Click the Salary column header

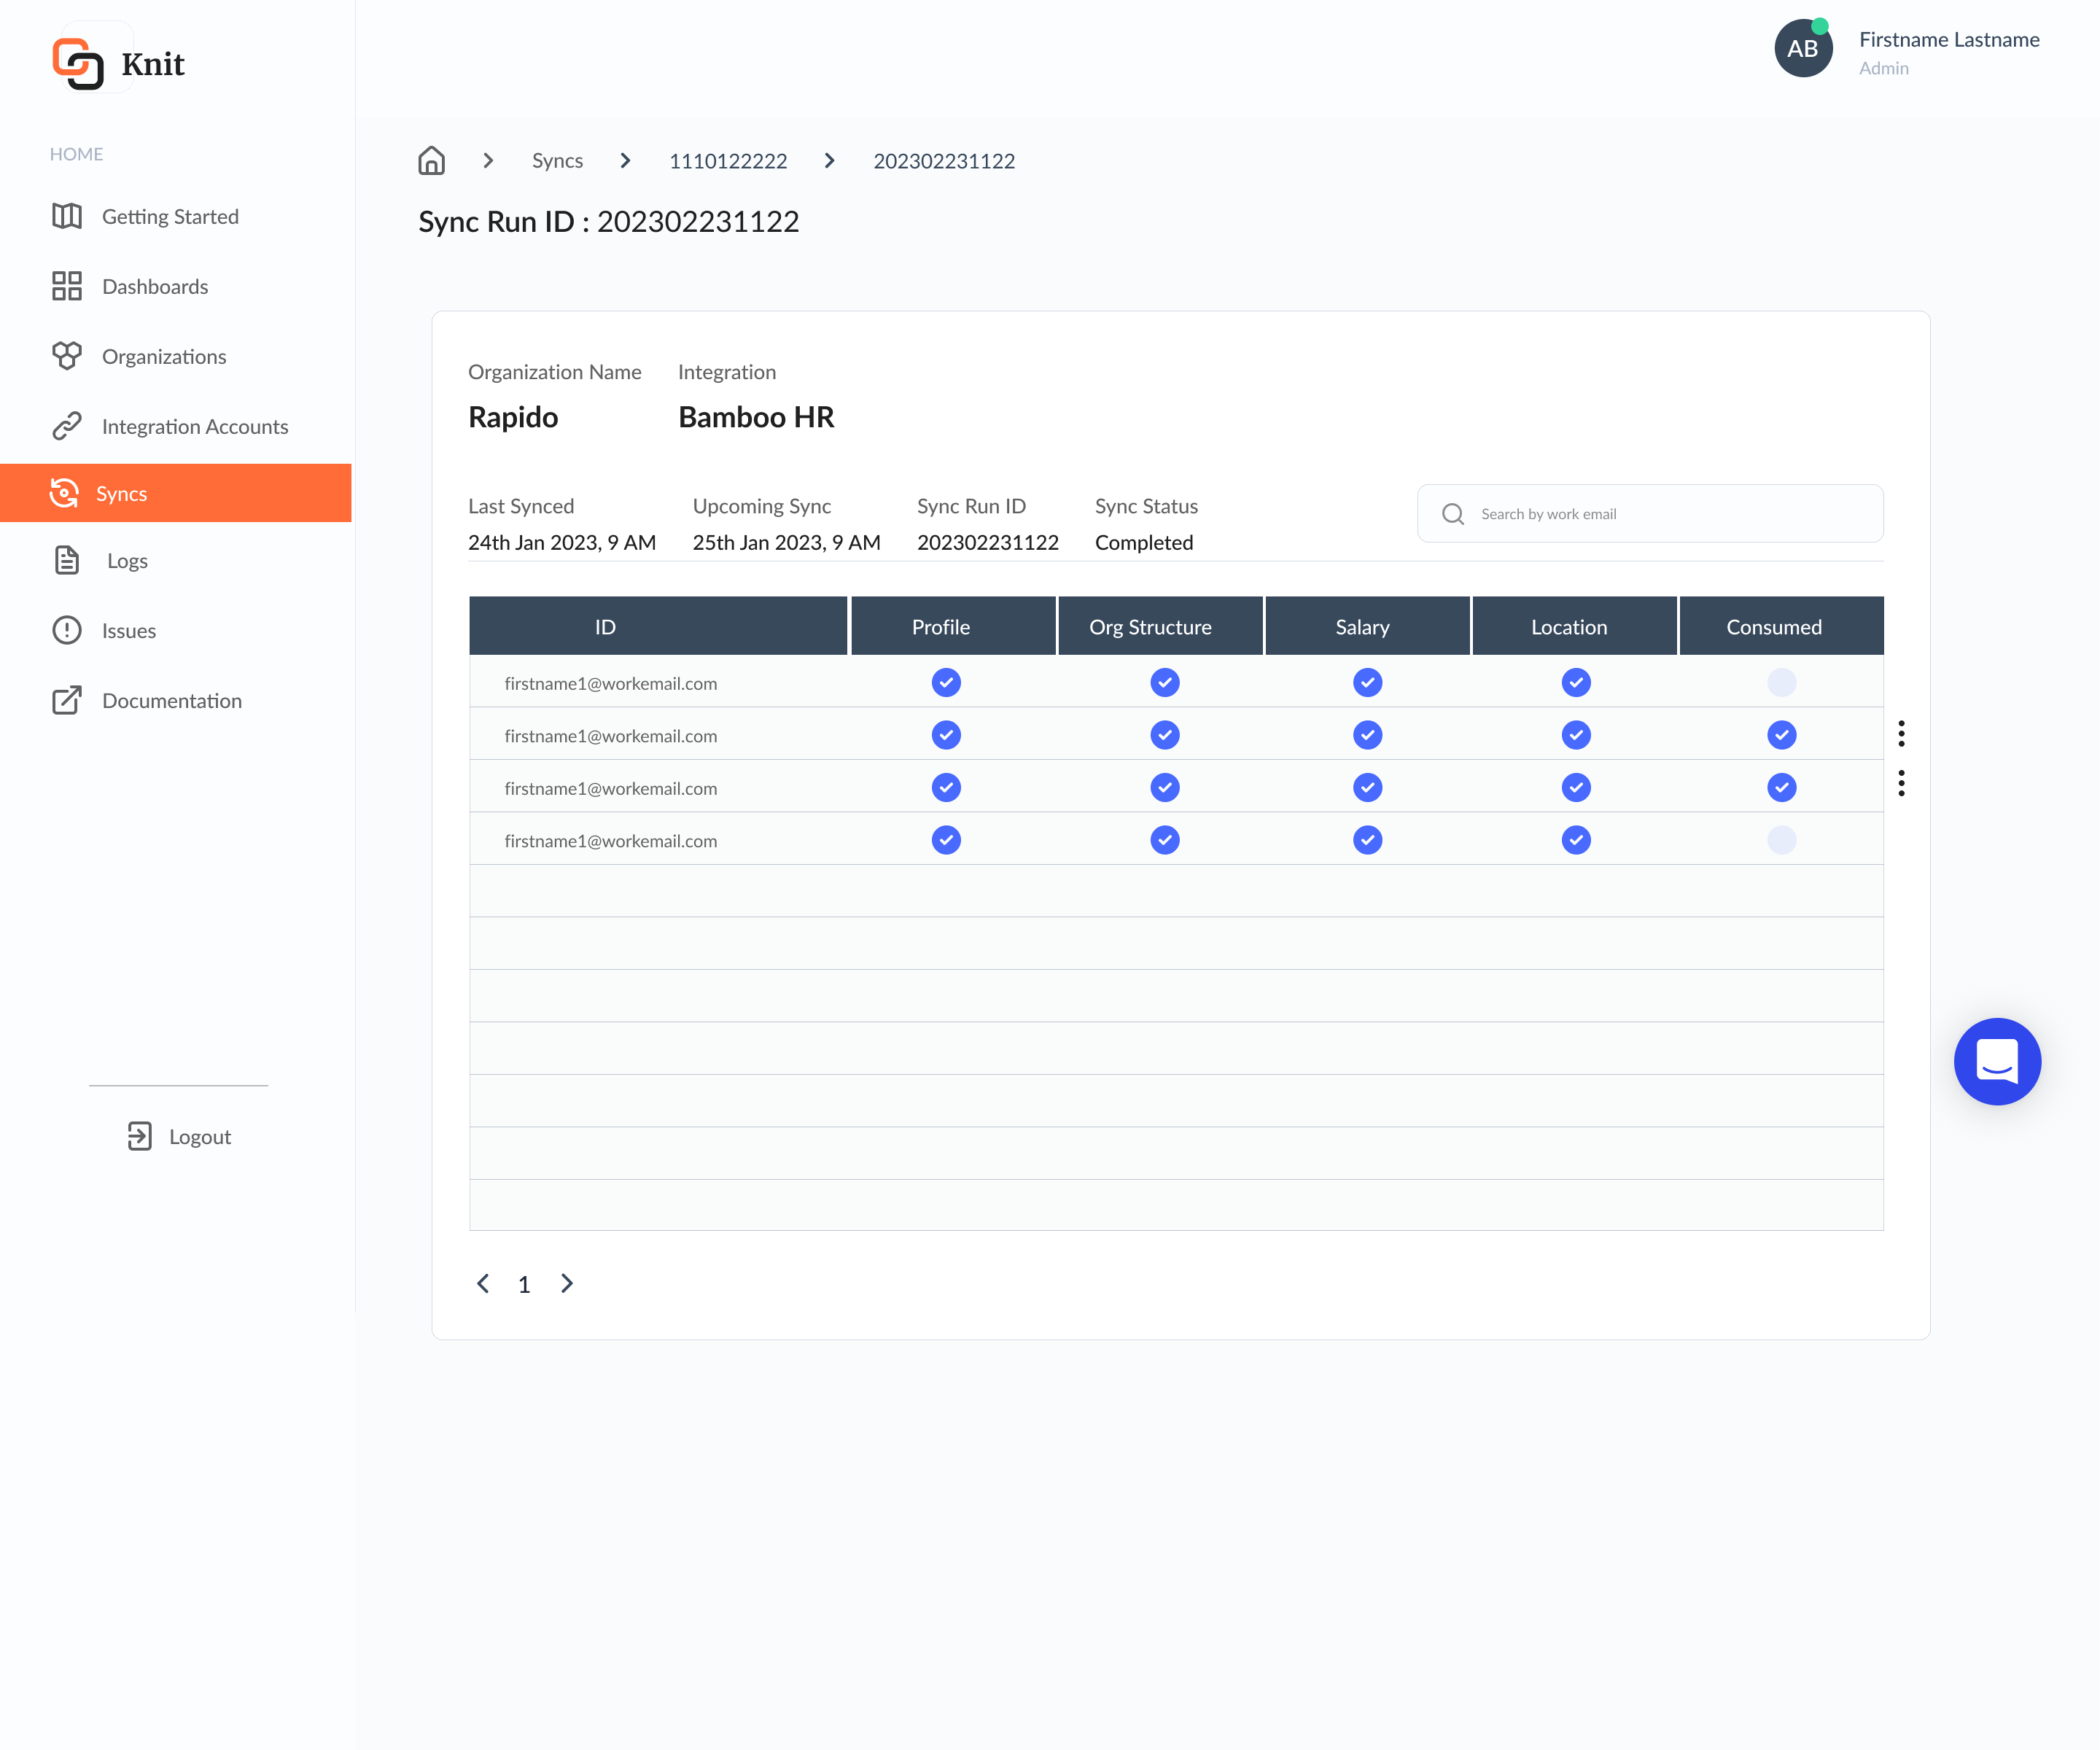point(1362,627)
